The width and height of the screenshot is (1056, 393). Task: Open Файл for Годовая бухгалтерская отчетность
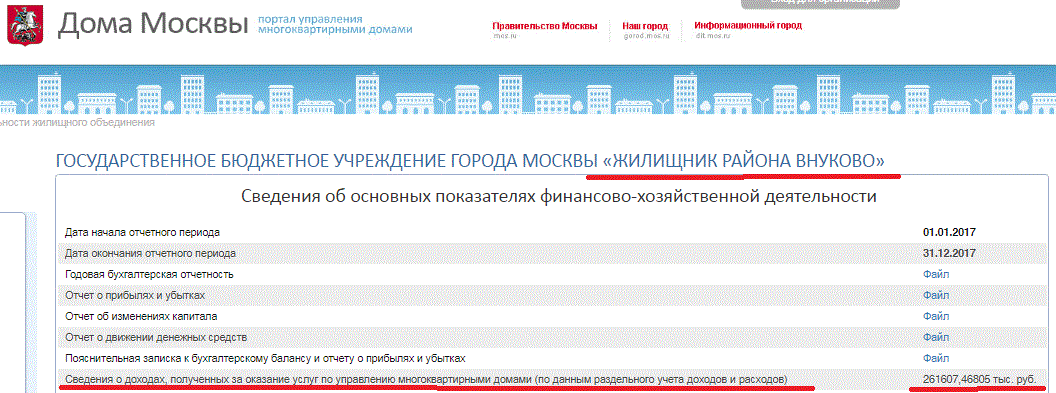[936, 275]
